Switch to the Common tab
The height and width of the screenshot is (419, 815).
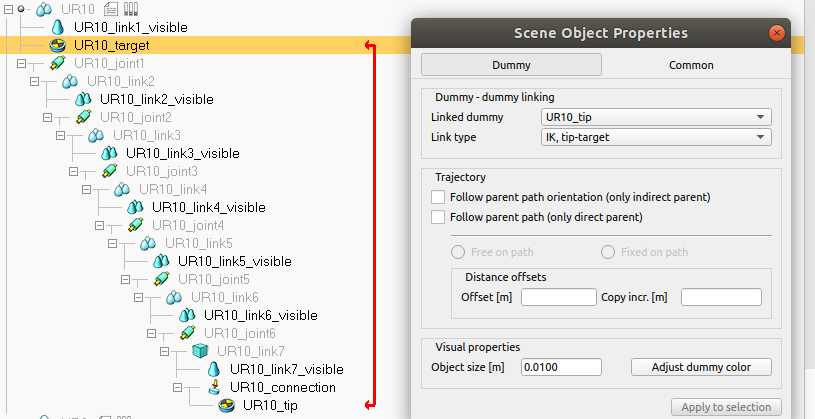point(691,65)
